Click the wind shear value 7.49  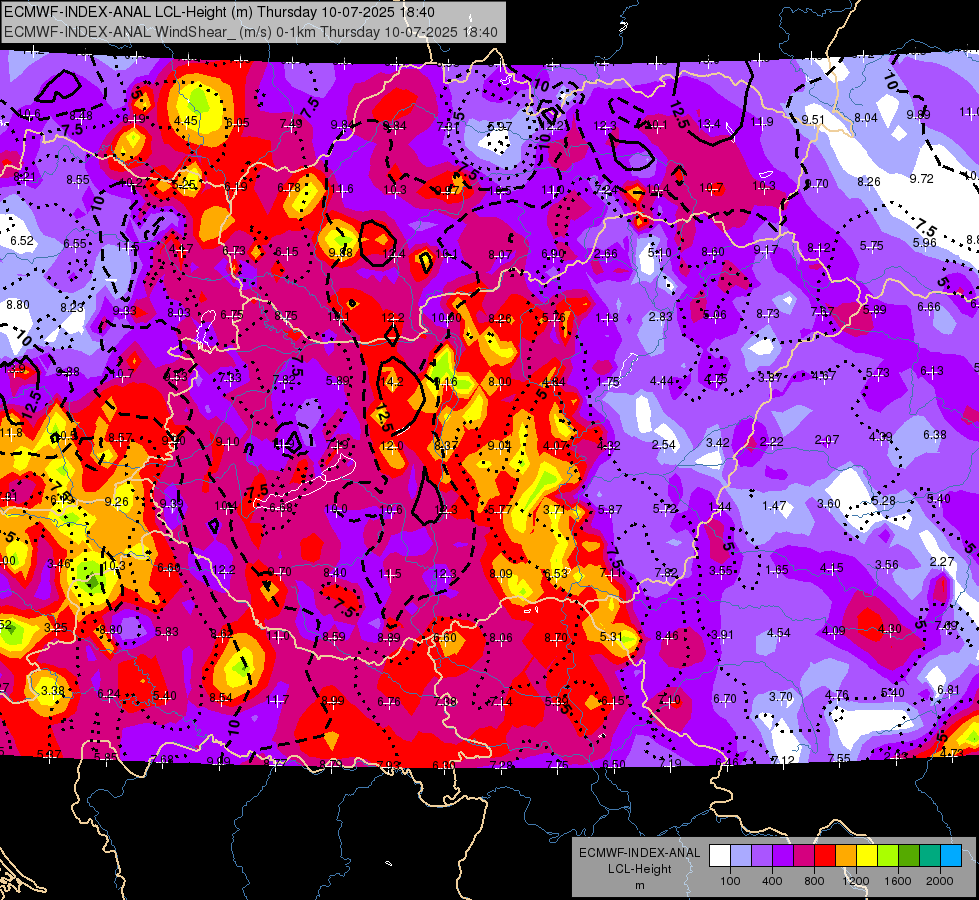click(292, 123)
